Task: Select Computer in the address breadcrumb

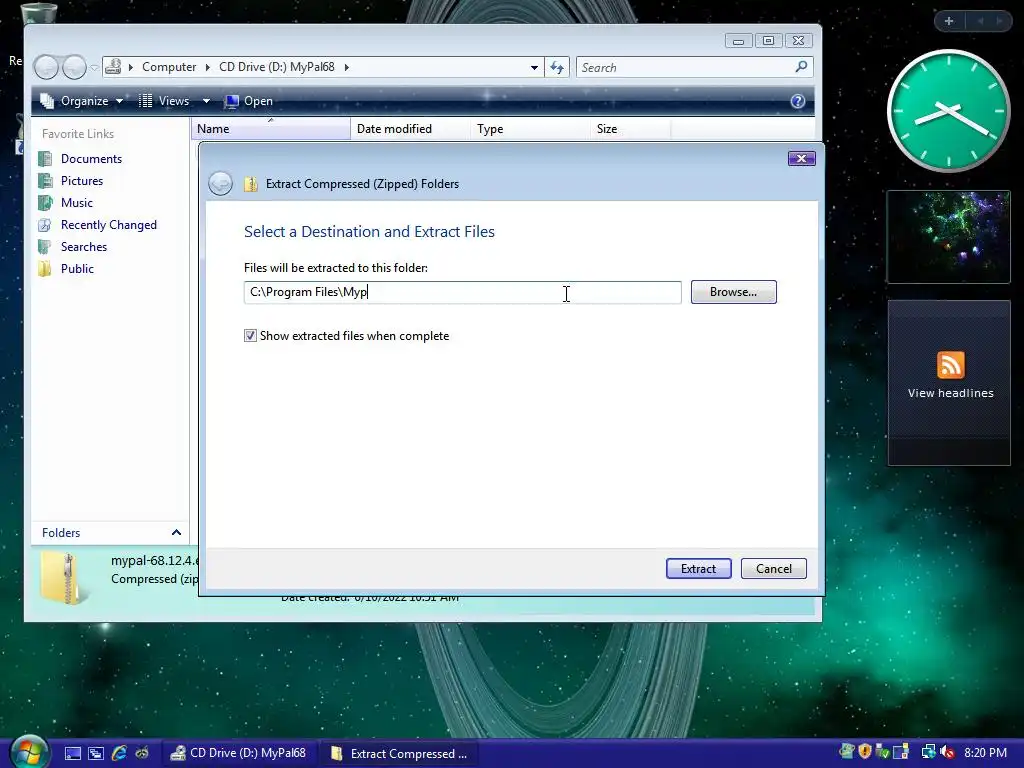Action: click(x=168, y=67)
